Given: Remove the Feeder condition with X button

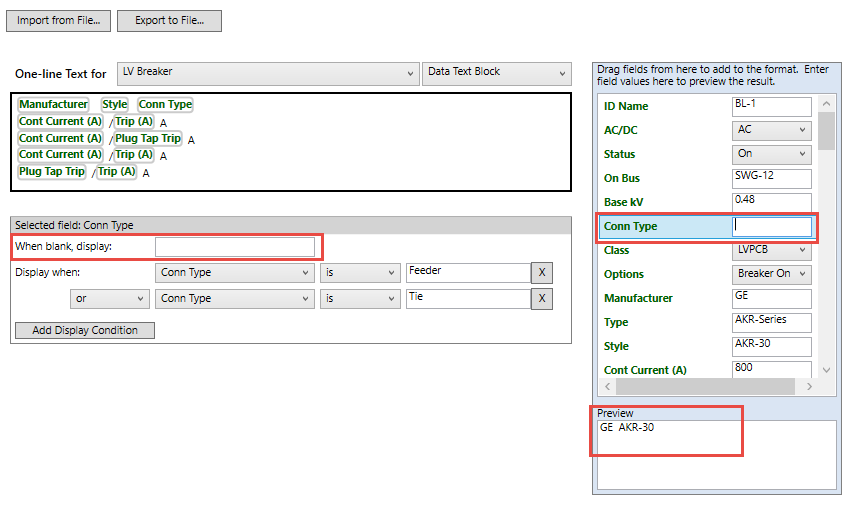Looking at the screenshot, I should pyautogui.click(x=541, y=273).
